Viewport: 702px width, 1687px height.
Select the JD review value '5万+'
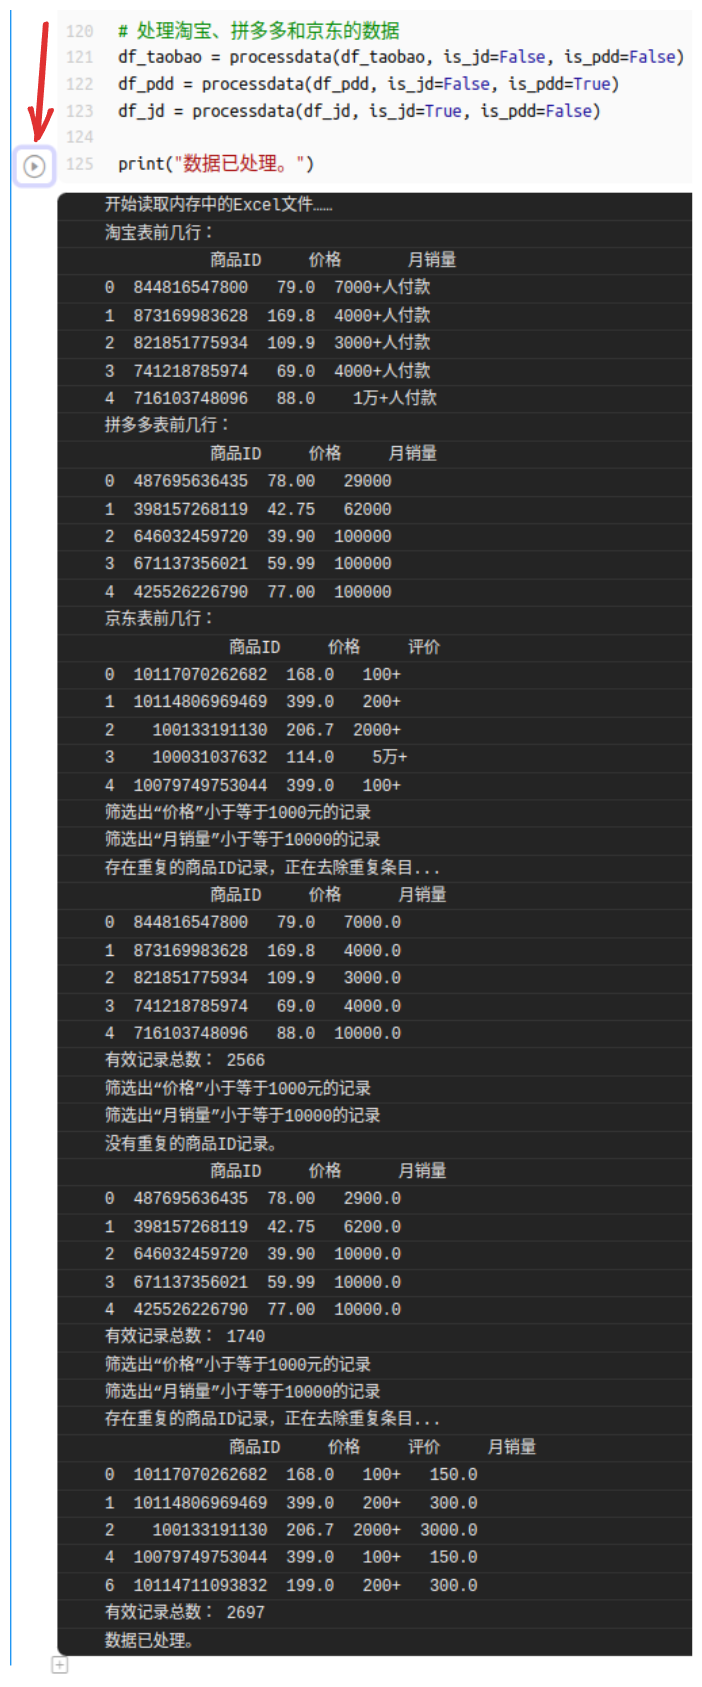(x=390, y=757)
